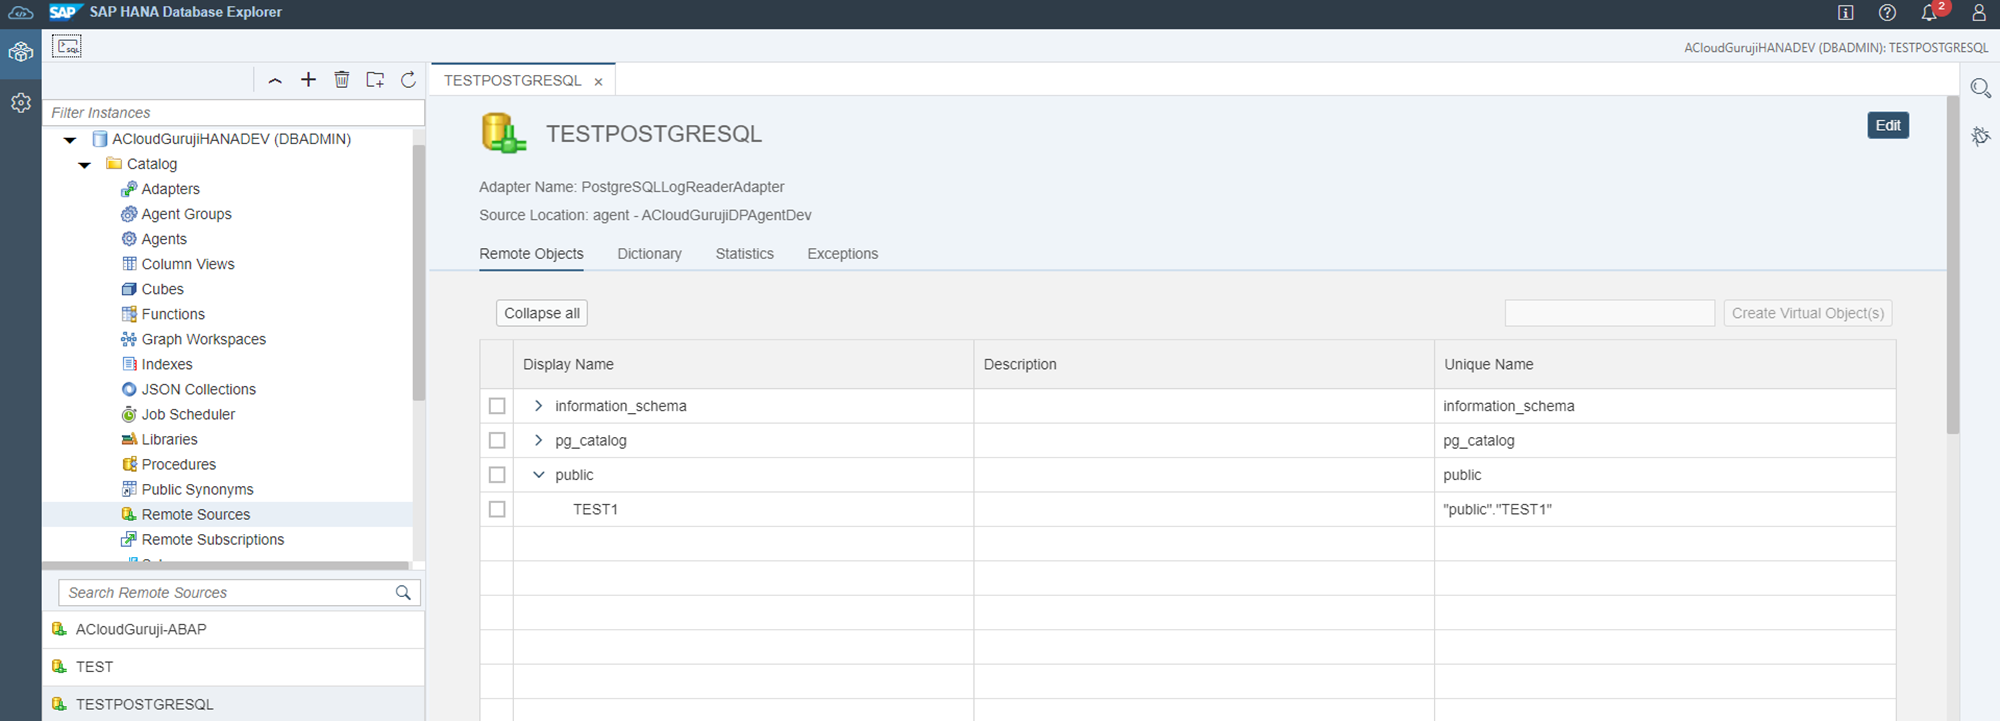
Task: Open settings gear in left sidebar
Action: (21, 103)
